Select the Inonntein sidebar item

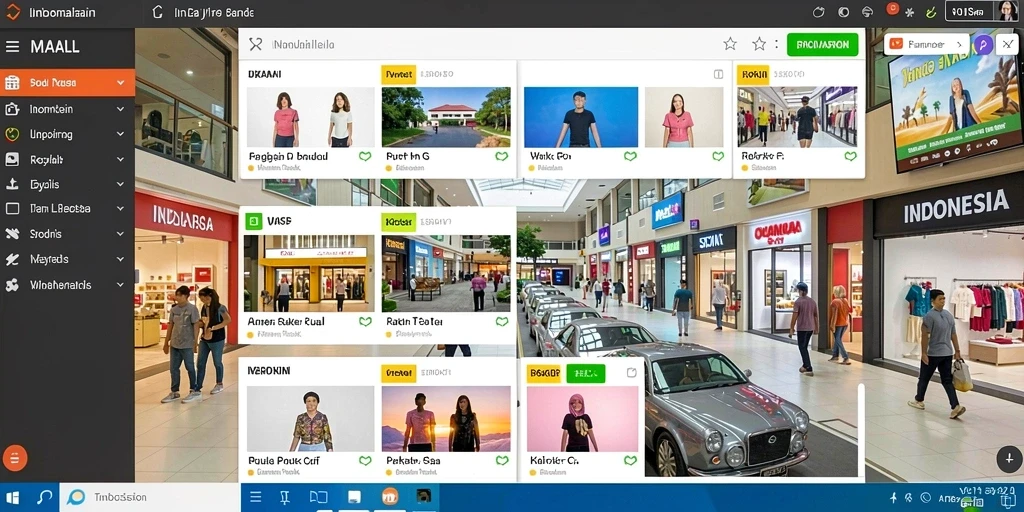(x=67, y=109)
